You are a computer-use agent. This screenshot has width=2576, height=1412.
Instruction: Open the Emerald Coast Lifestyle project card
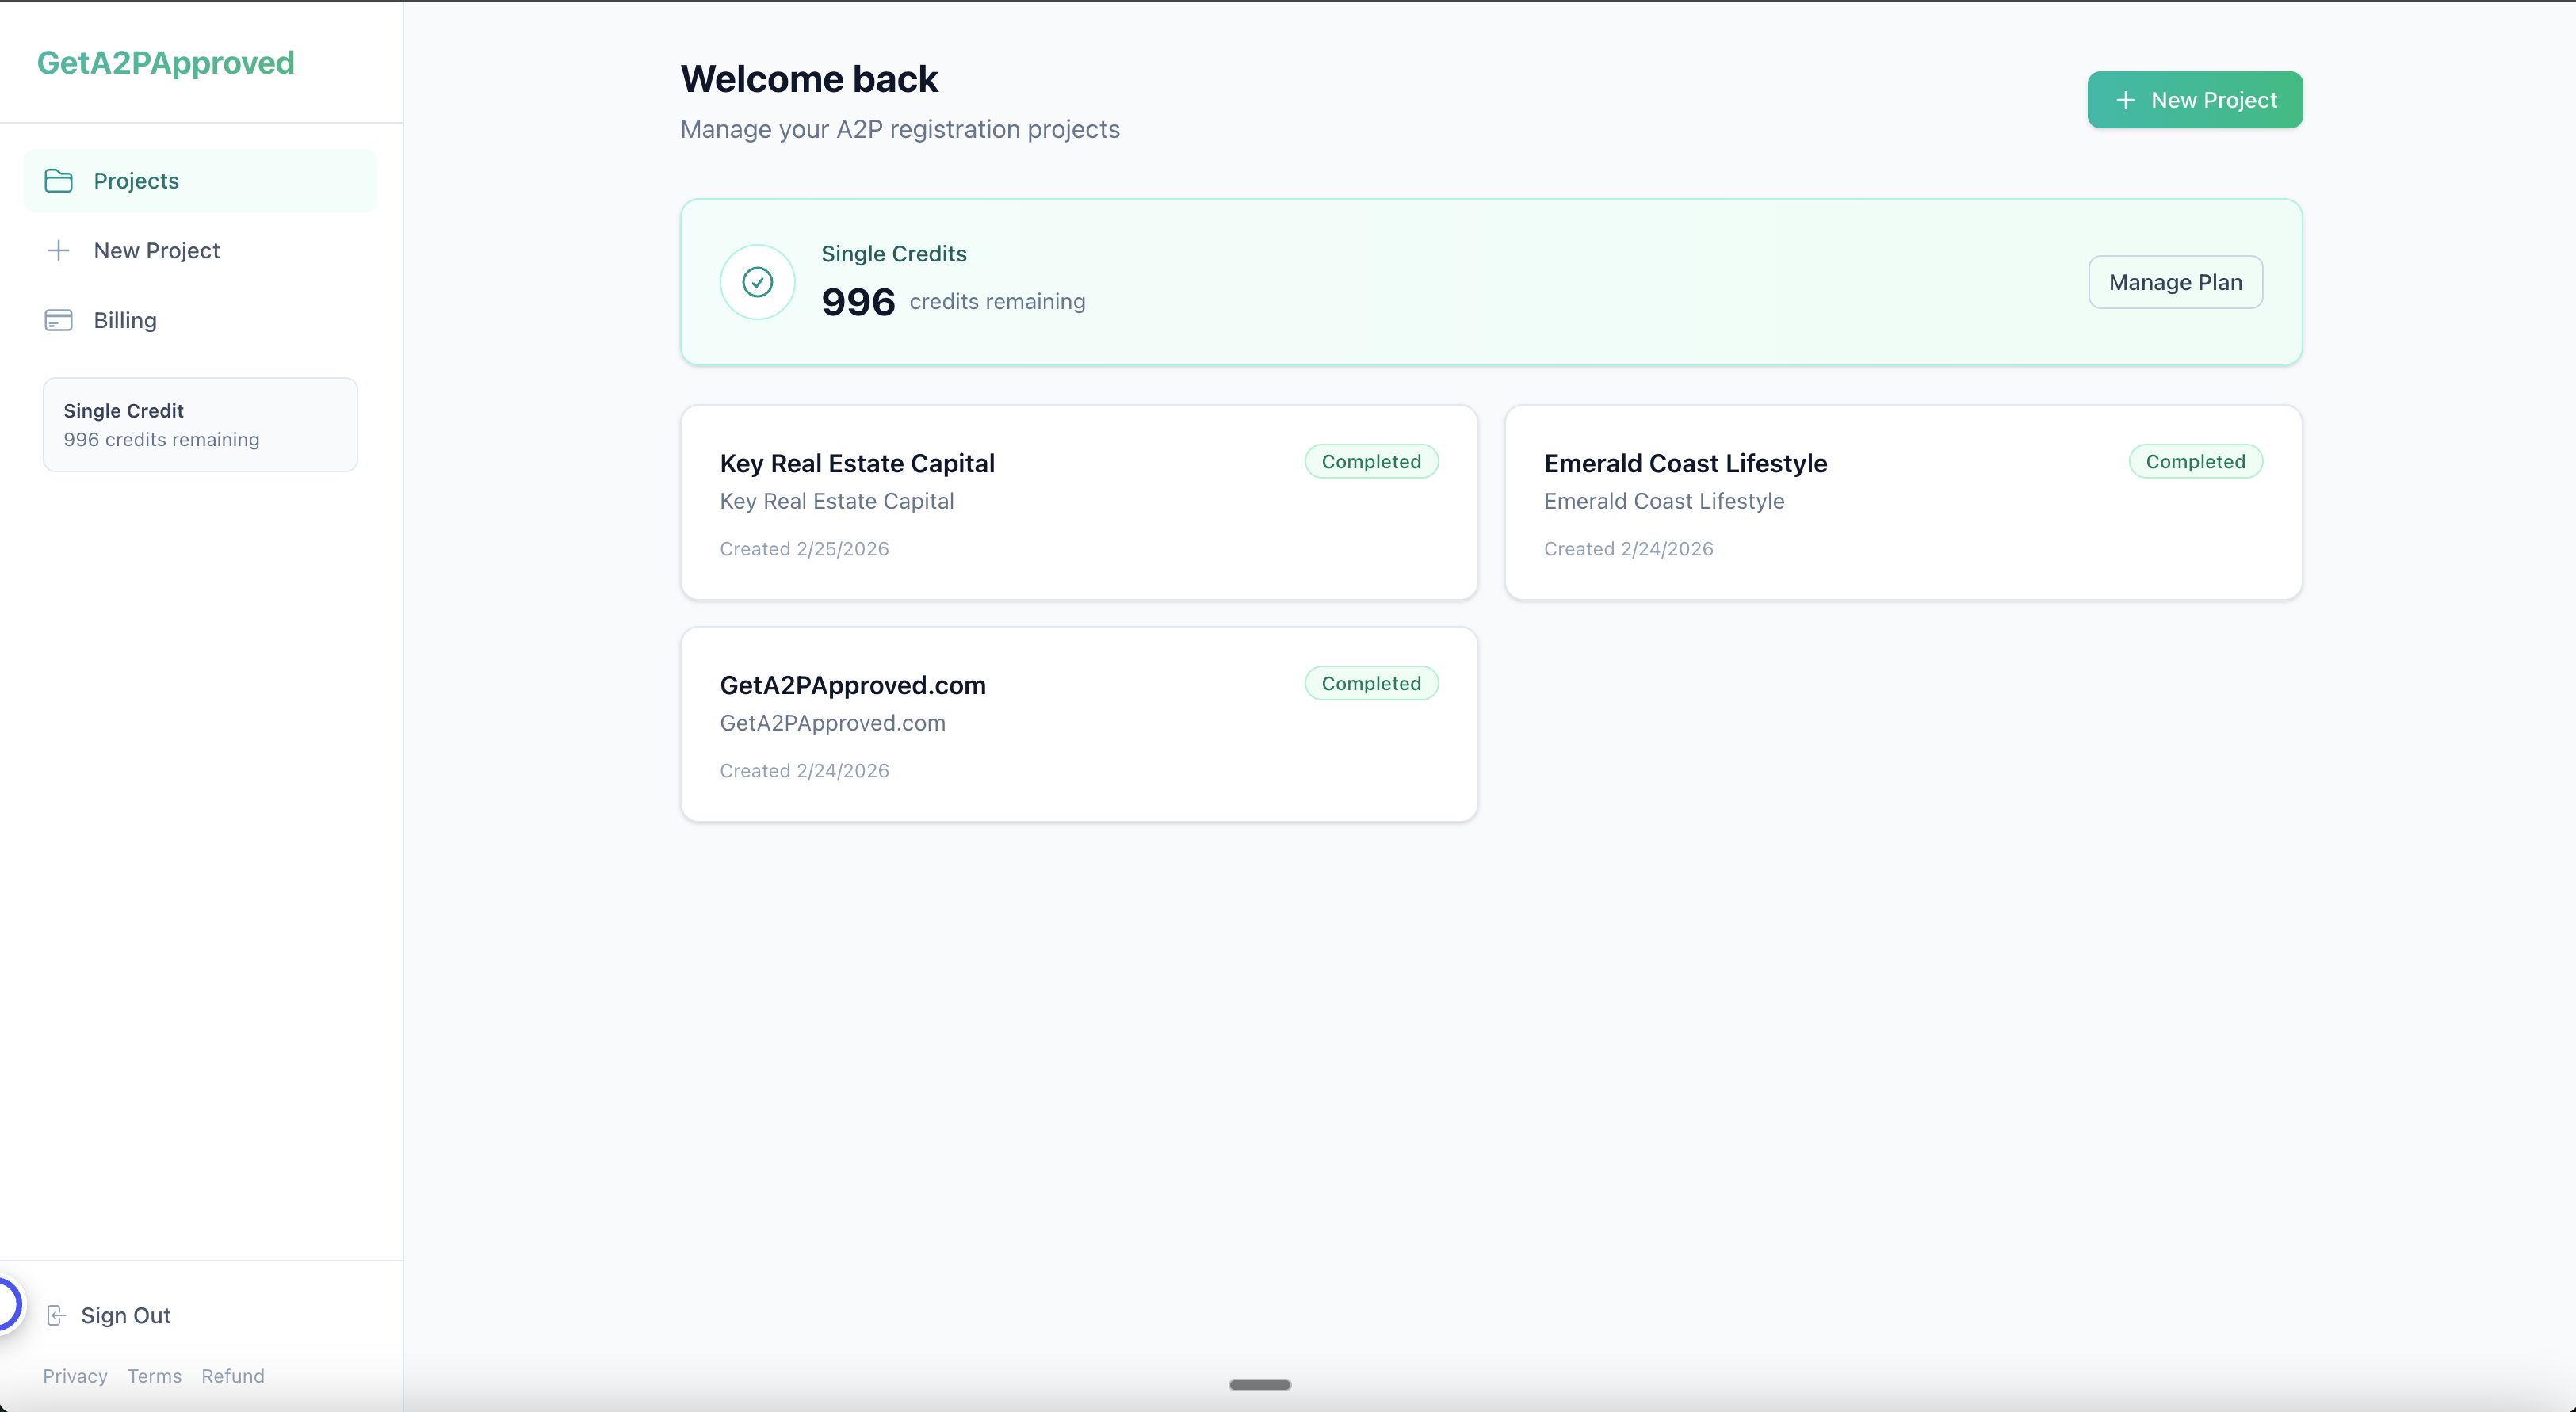coord(1902,502)
